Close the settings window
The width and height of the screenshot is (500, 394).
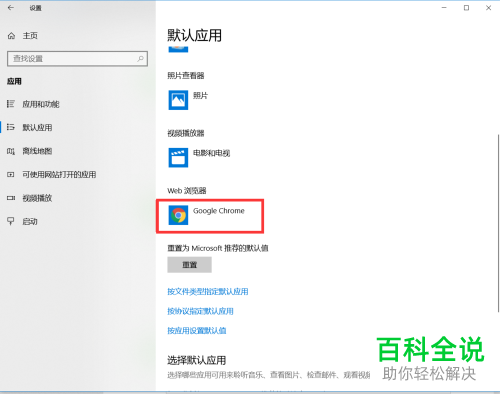click(x=489, y=8)
